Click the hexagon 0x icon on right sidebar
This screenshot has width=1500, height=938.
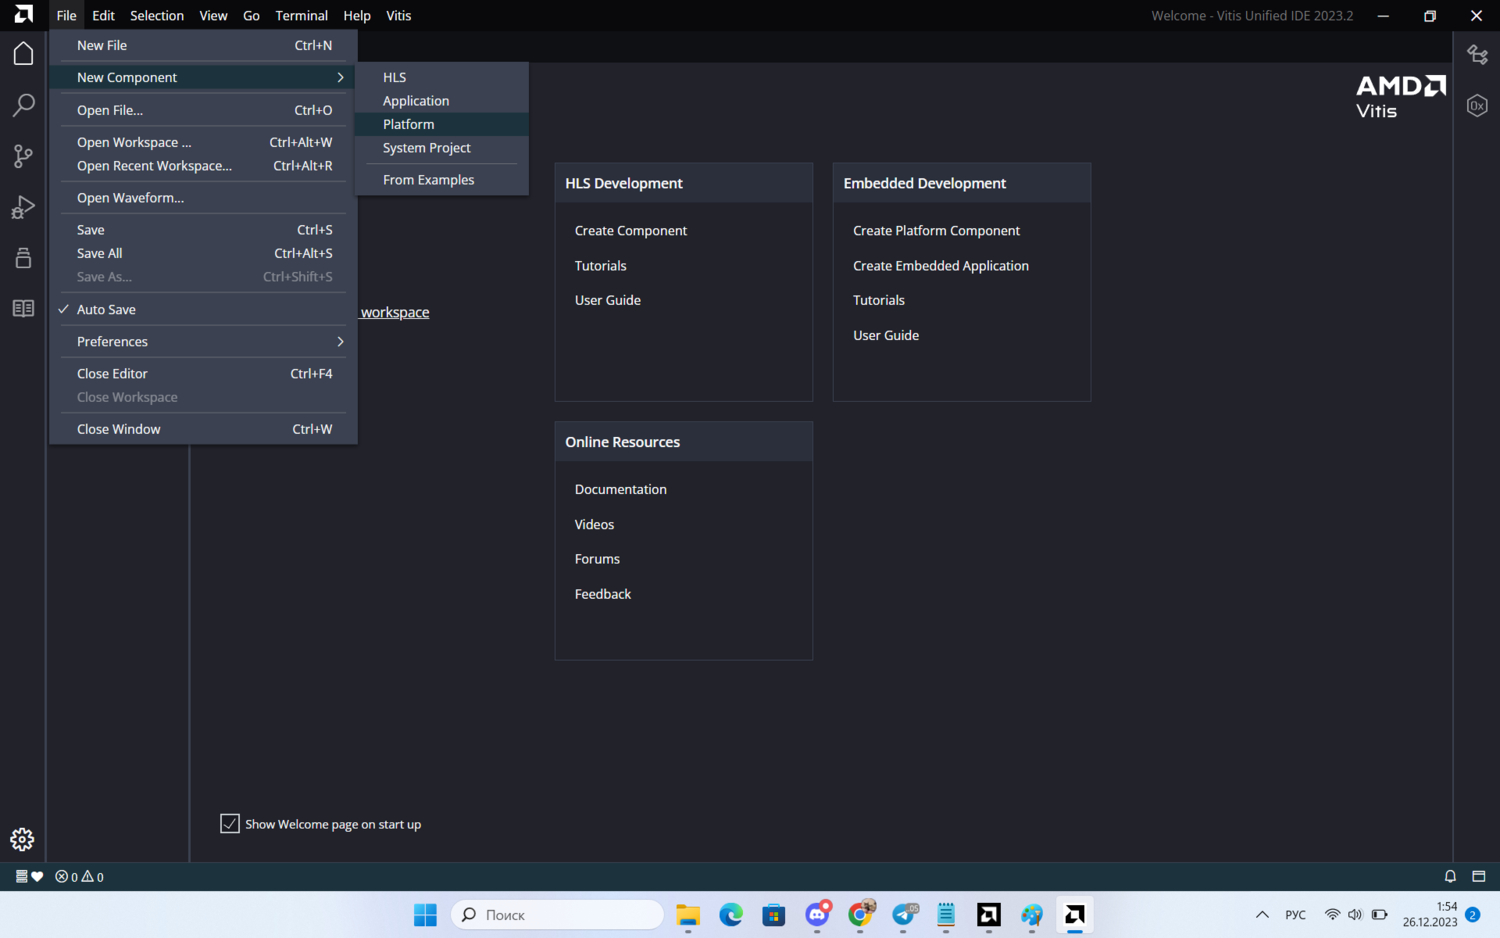[1477, 105]
